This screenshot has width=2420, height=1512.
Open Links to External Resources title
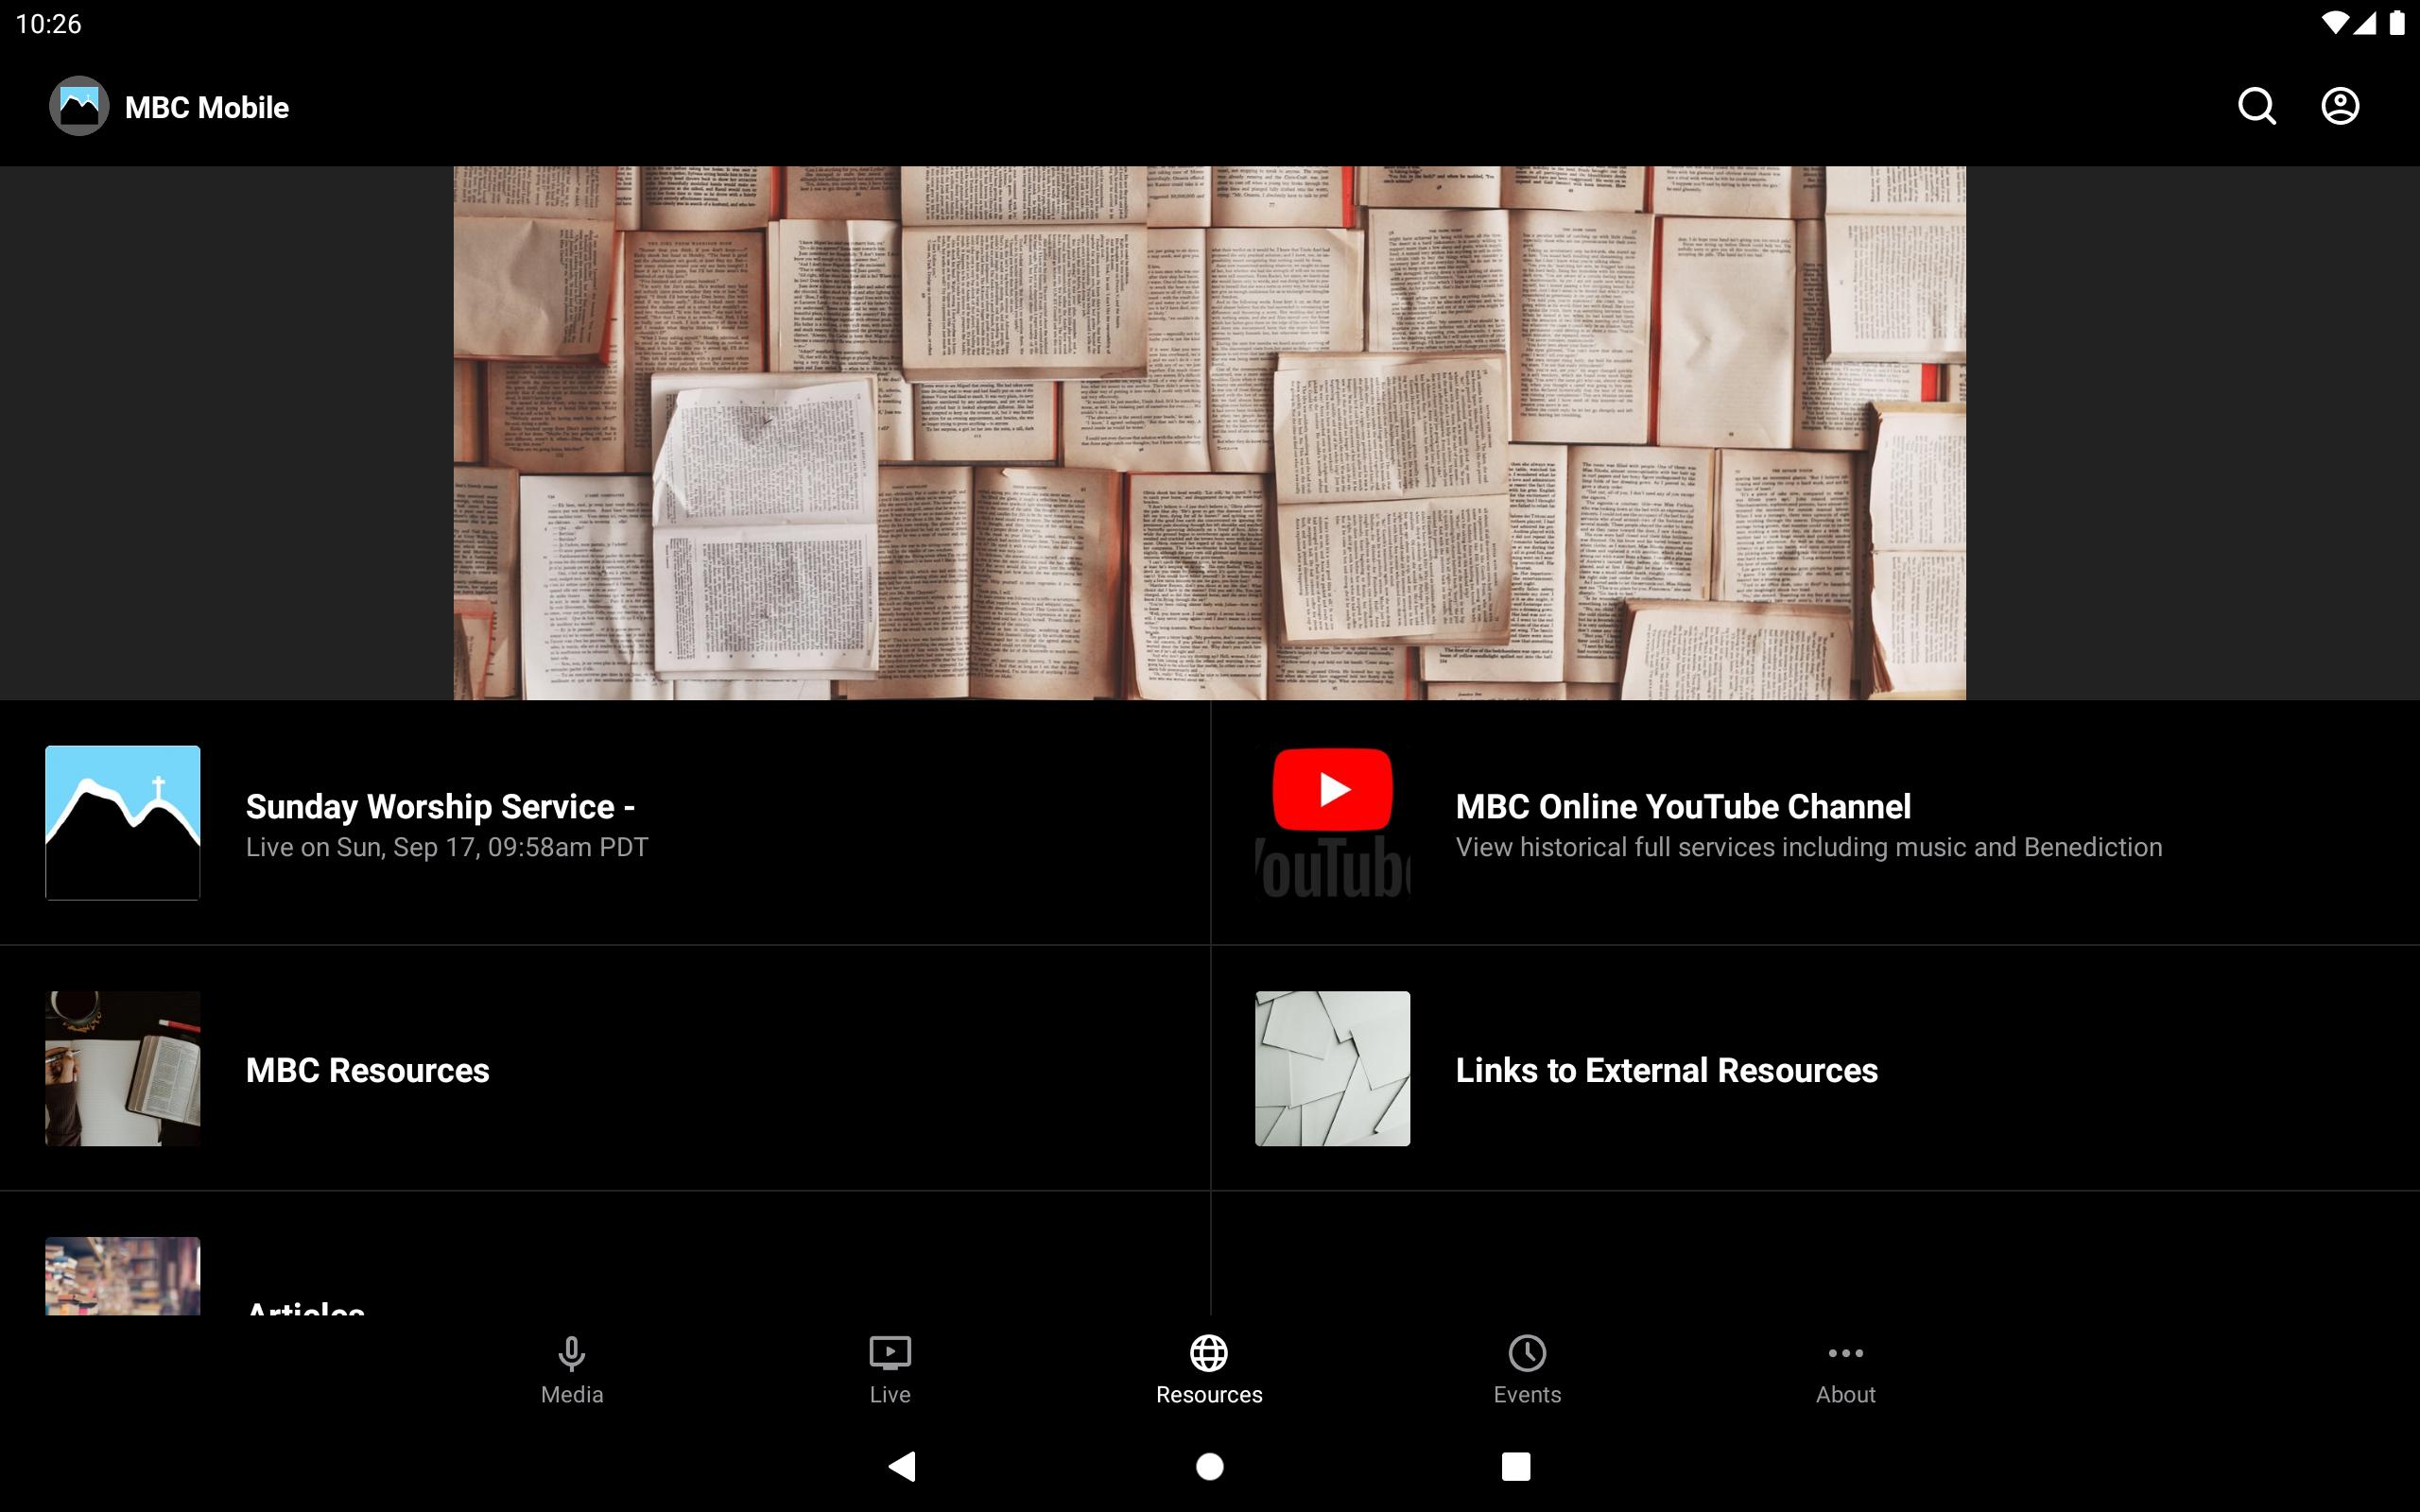point(1666,1070)
